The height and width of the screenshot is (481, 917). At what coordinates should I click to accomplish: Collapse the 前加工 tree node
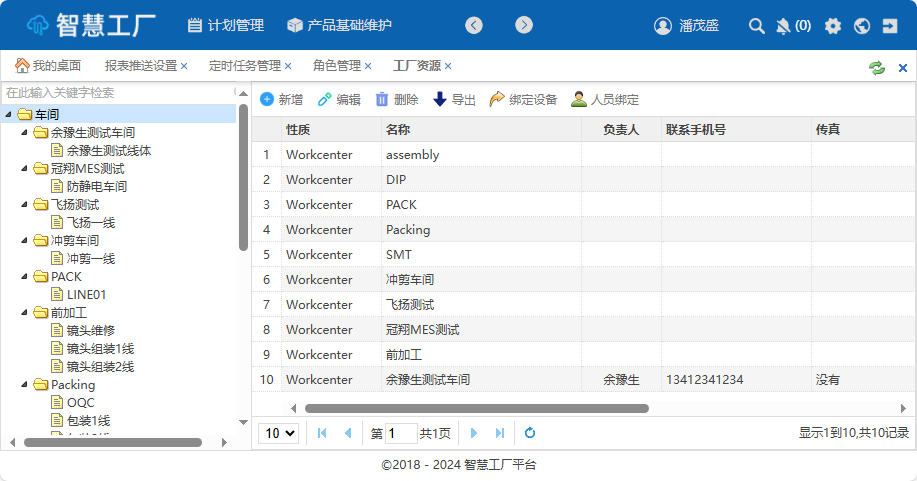point(25,312)
